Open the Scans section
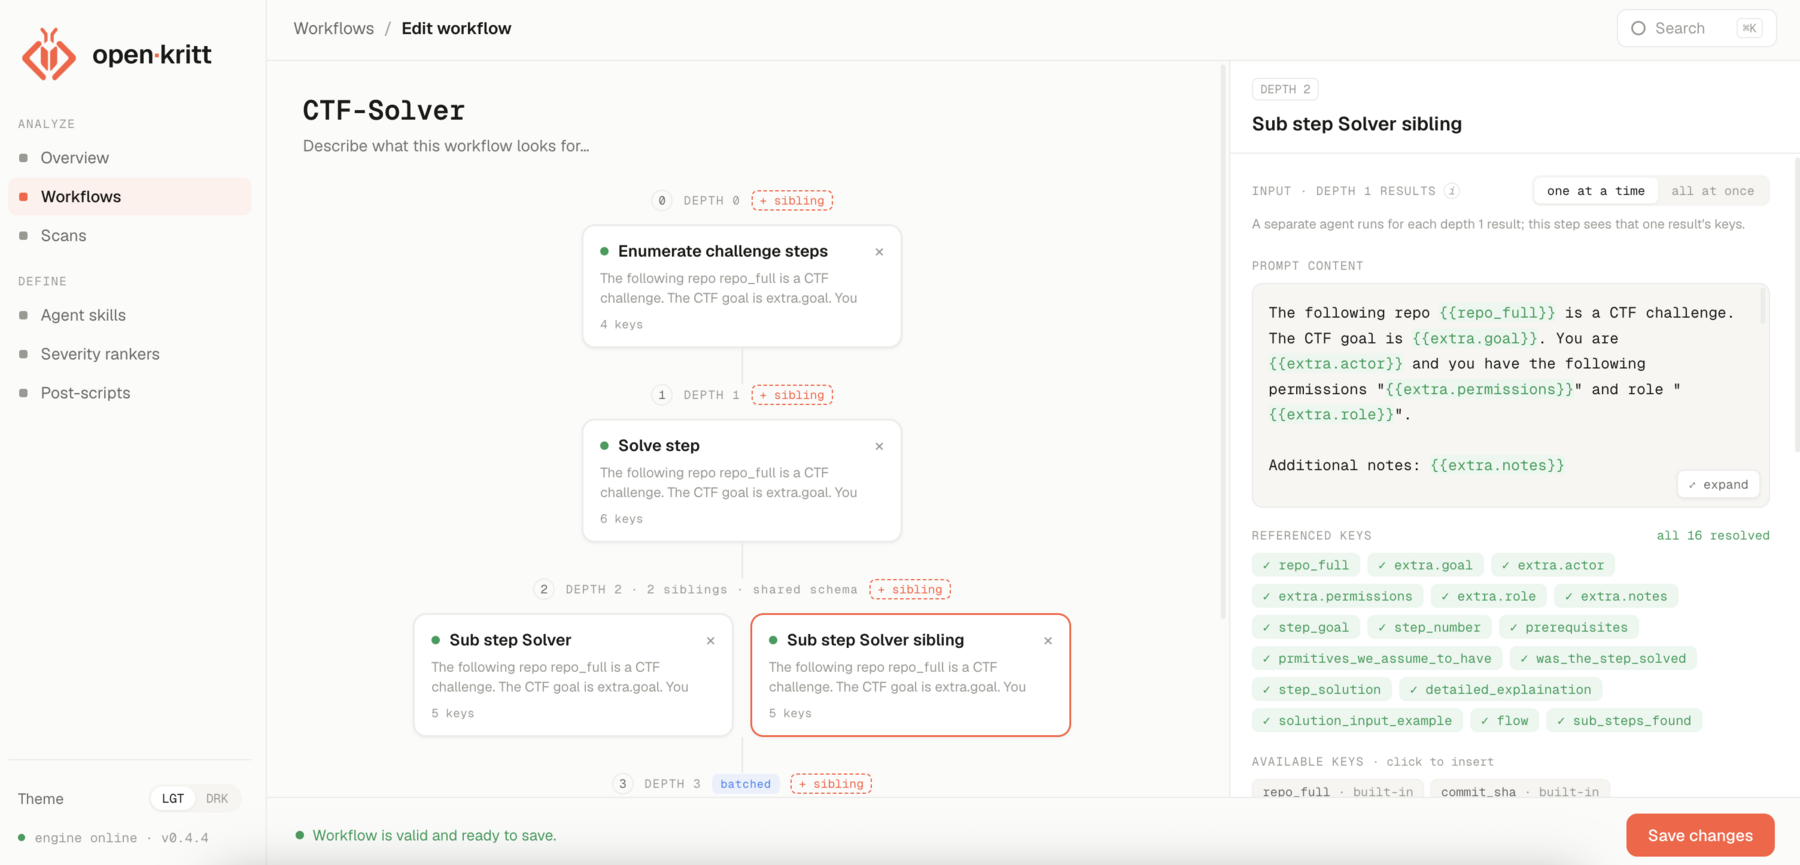1800x865 pixels. tap(130, 236)
